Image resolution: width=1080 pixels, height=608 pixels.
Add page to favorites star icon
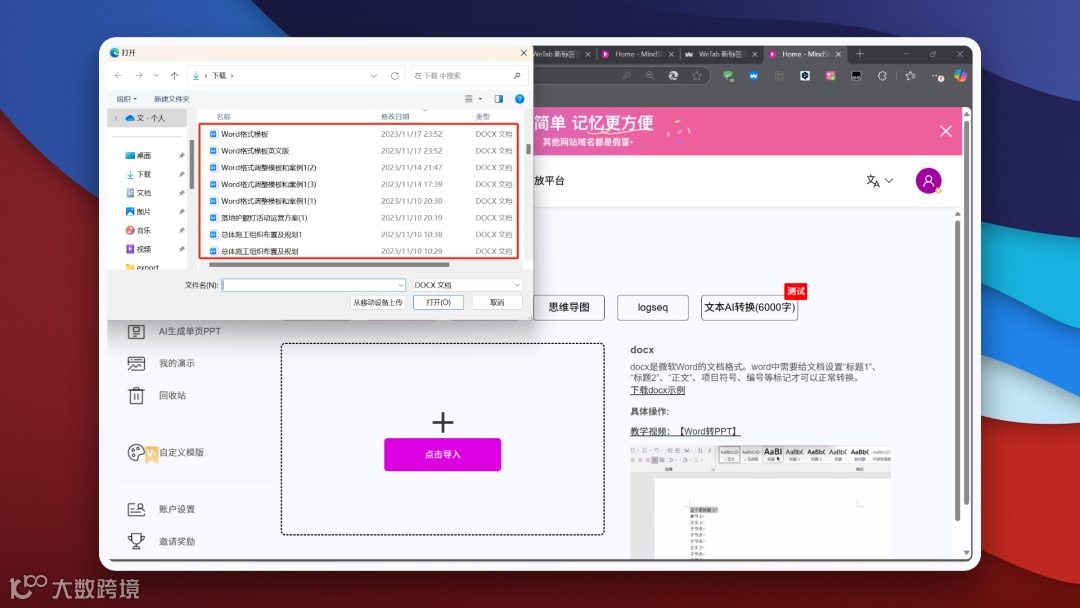(696, 76)
